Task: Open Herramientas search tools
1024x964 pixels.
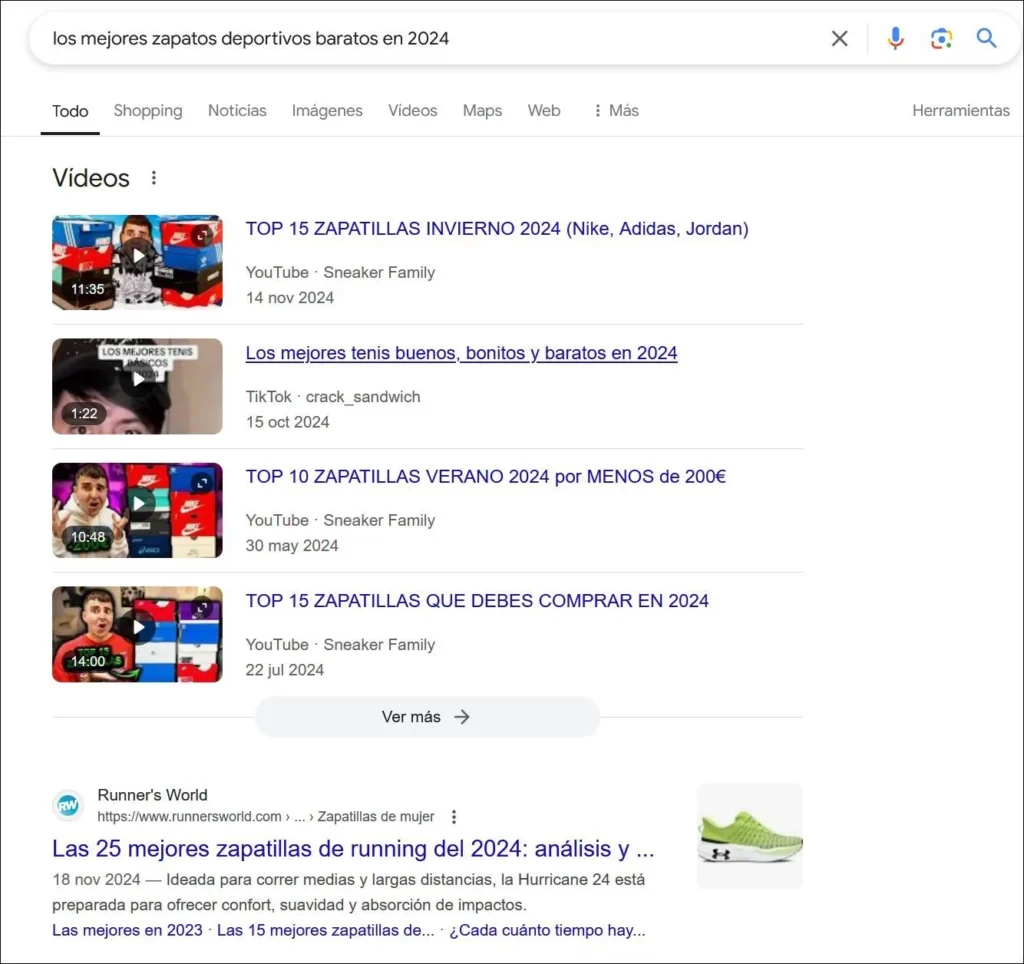Action: tap(961, 110)
